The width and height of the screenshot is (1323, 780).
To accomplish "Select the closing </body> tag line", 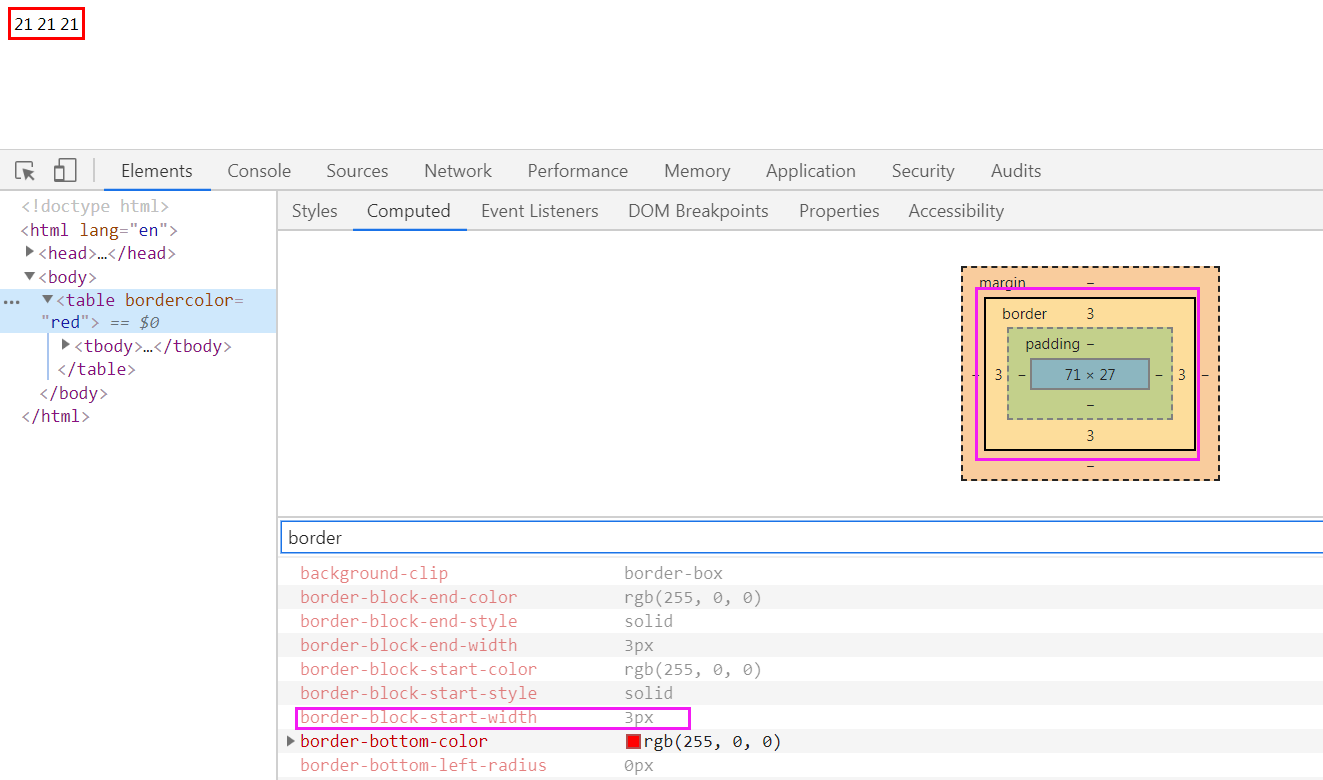I will (x=73, y=393).
